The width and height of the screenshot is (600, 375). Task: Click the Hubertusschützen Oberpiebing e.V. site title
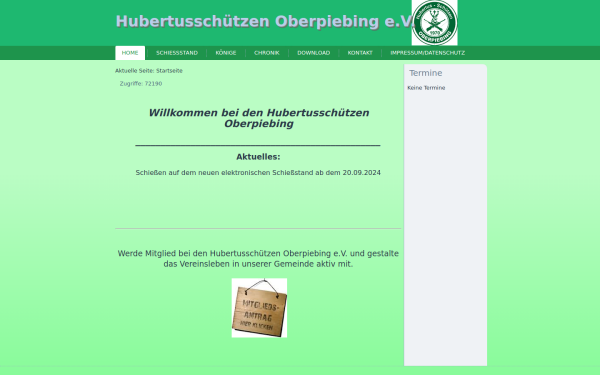coord(265,21)
